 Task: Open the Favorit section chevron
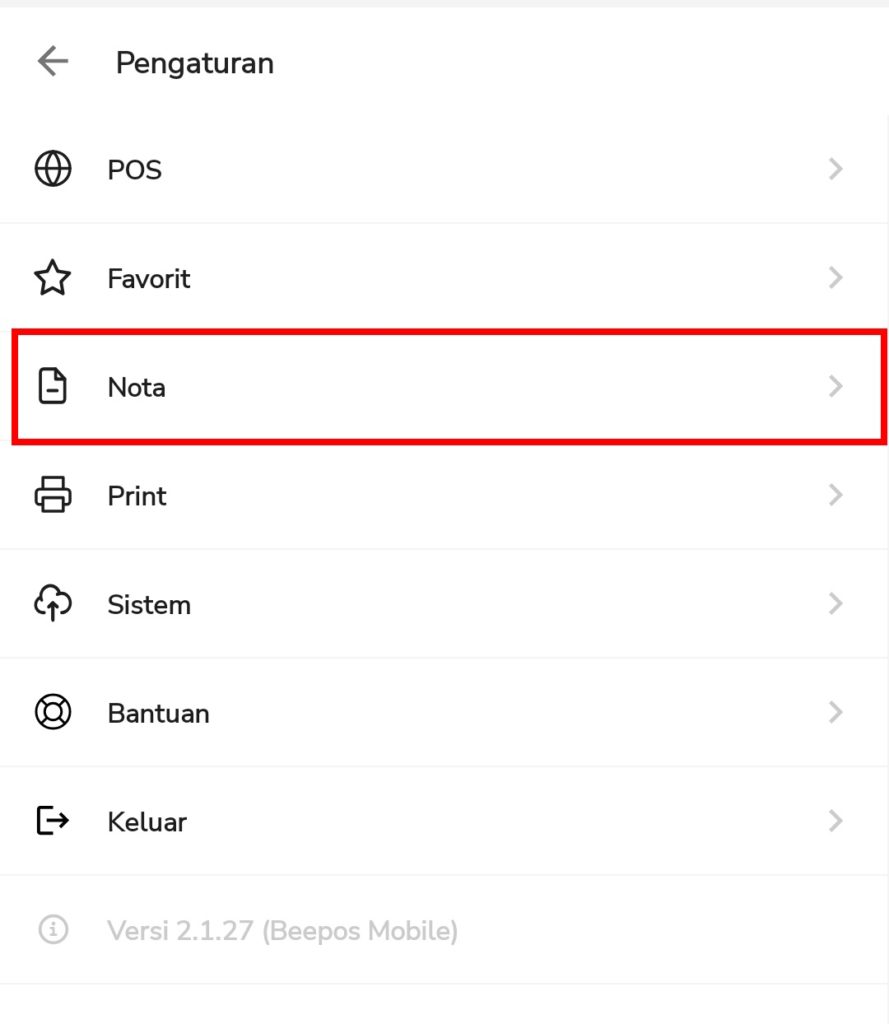click(836, 278)
